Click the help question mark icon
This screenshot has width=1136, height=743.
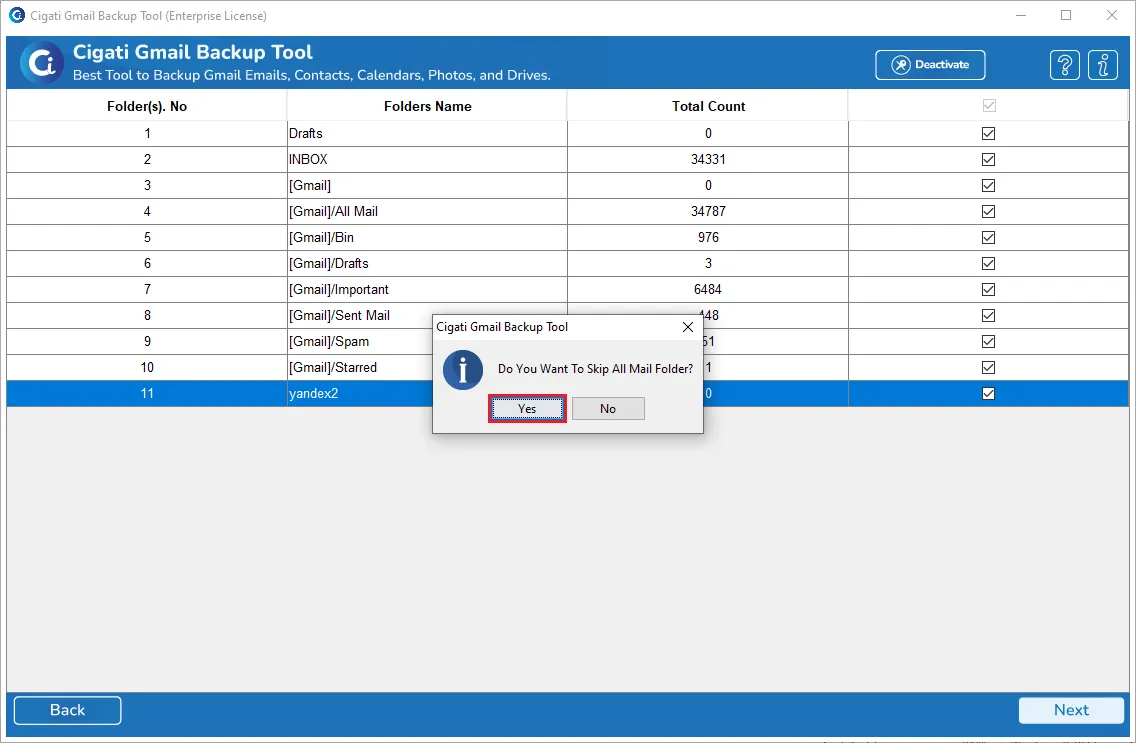(x=1064, y=65)
